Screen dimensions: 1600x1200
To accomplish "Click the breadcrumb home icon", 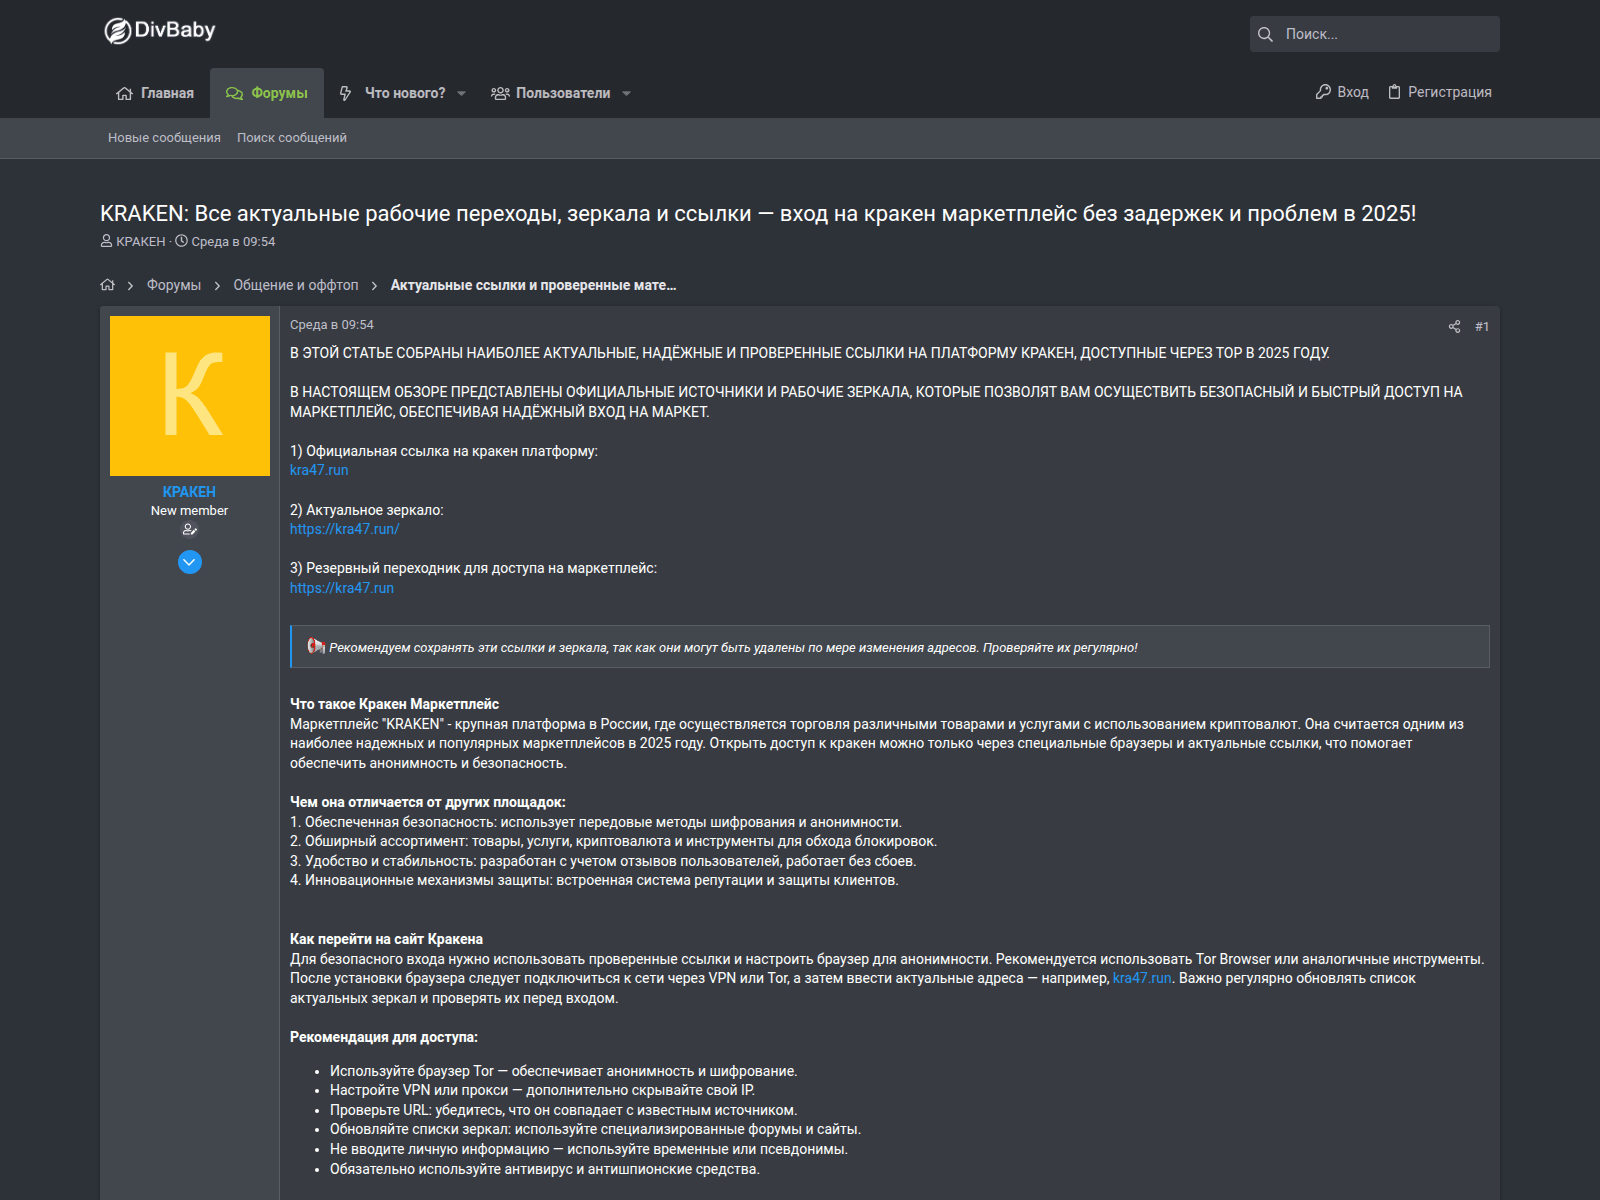I will coord(108,285).
